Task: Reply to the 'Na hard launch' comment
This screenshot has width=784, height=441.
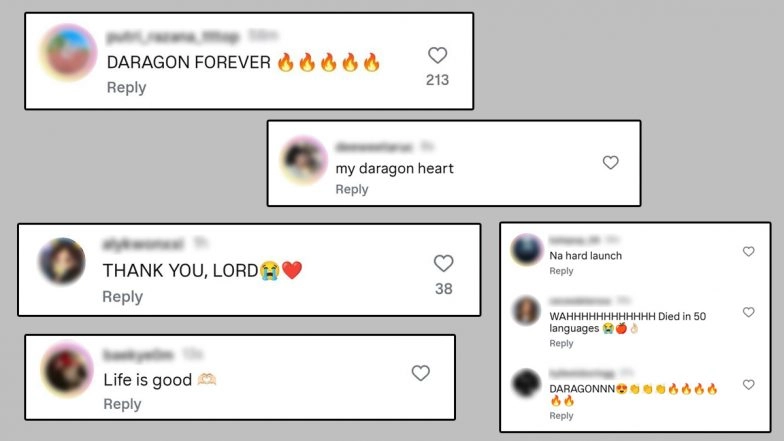Action: point(562,271)
